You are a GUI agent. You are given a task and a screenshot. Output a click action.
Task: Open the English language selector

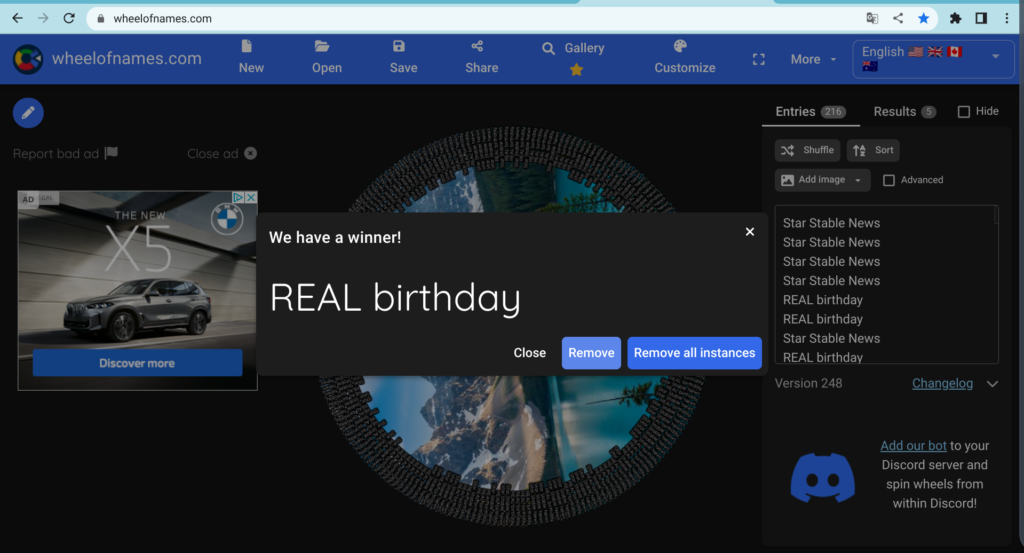pos(930,58)
